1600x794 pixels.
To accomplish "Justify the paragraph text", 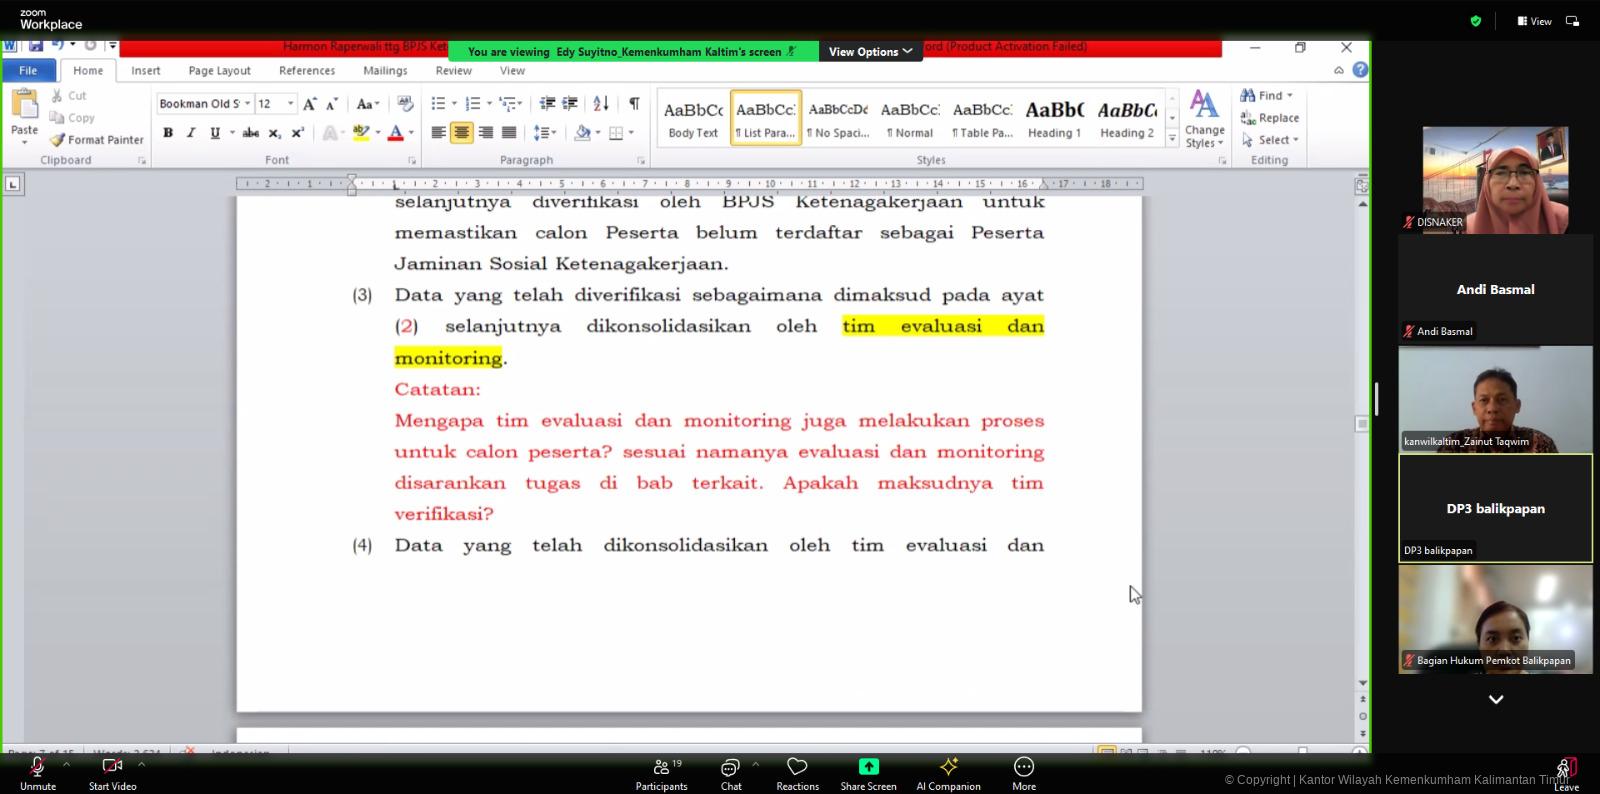I will tap(508, 133).
